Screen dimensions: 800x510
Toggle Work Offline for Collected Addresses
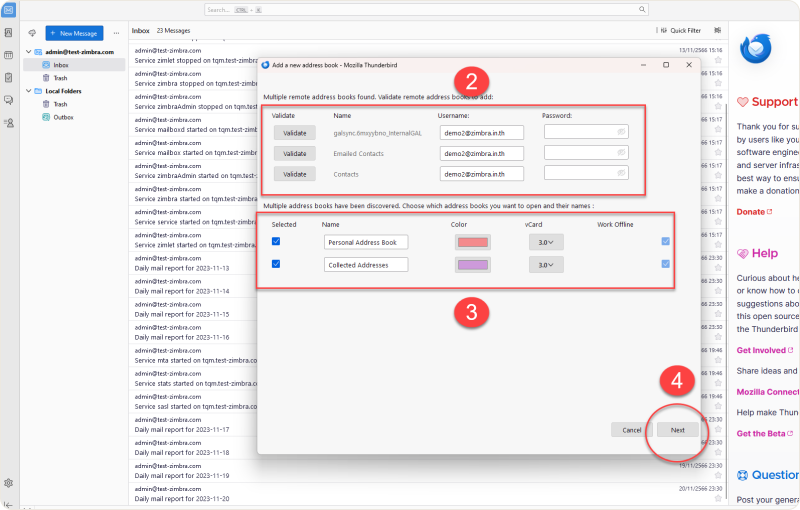(665, 264)
